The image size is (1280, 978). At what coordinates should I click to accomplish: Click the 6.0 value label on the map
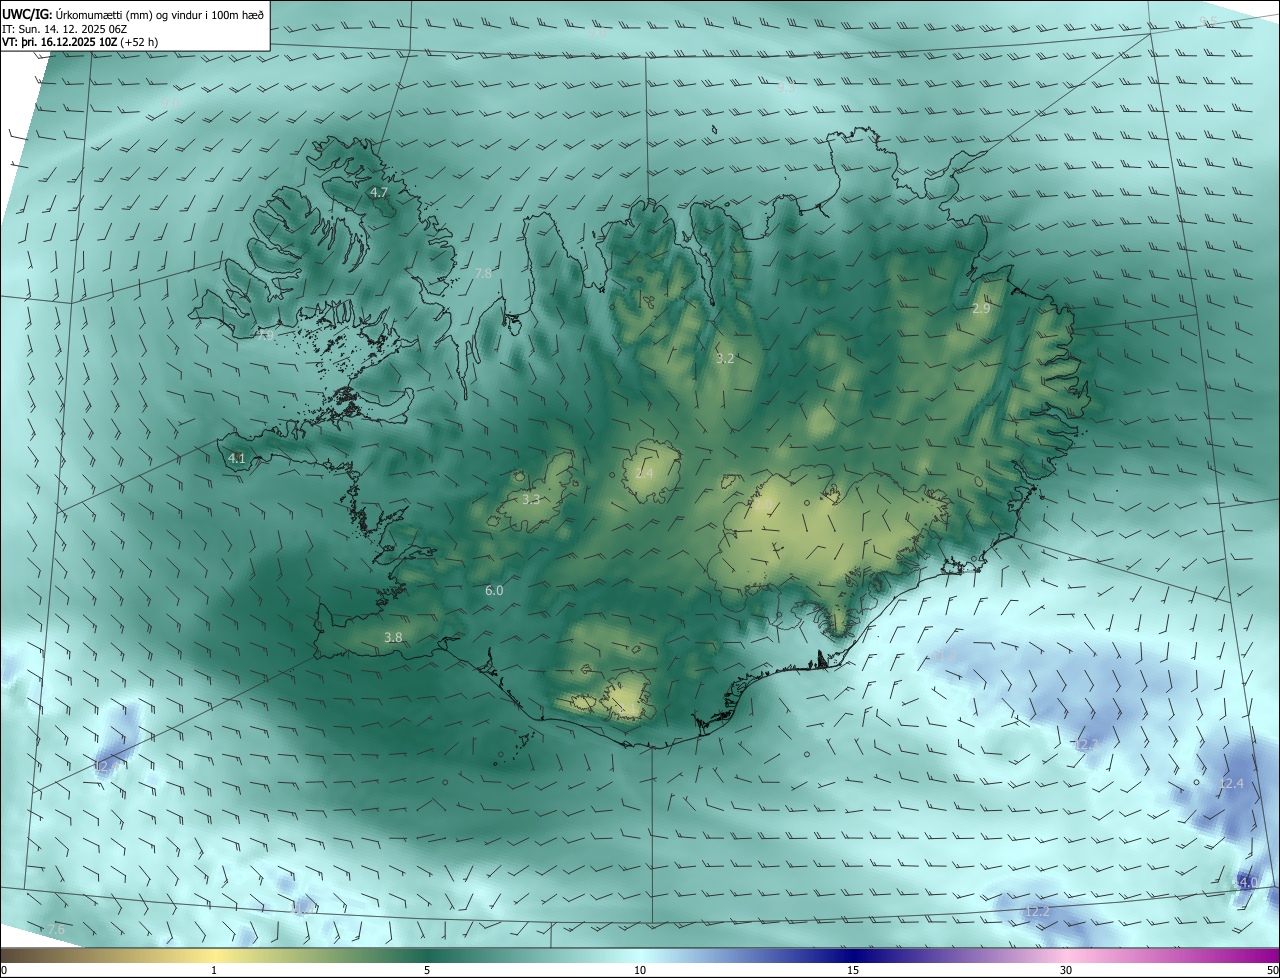(494, 591)
